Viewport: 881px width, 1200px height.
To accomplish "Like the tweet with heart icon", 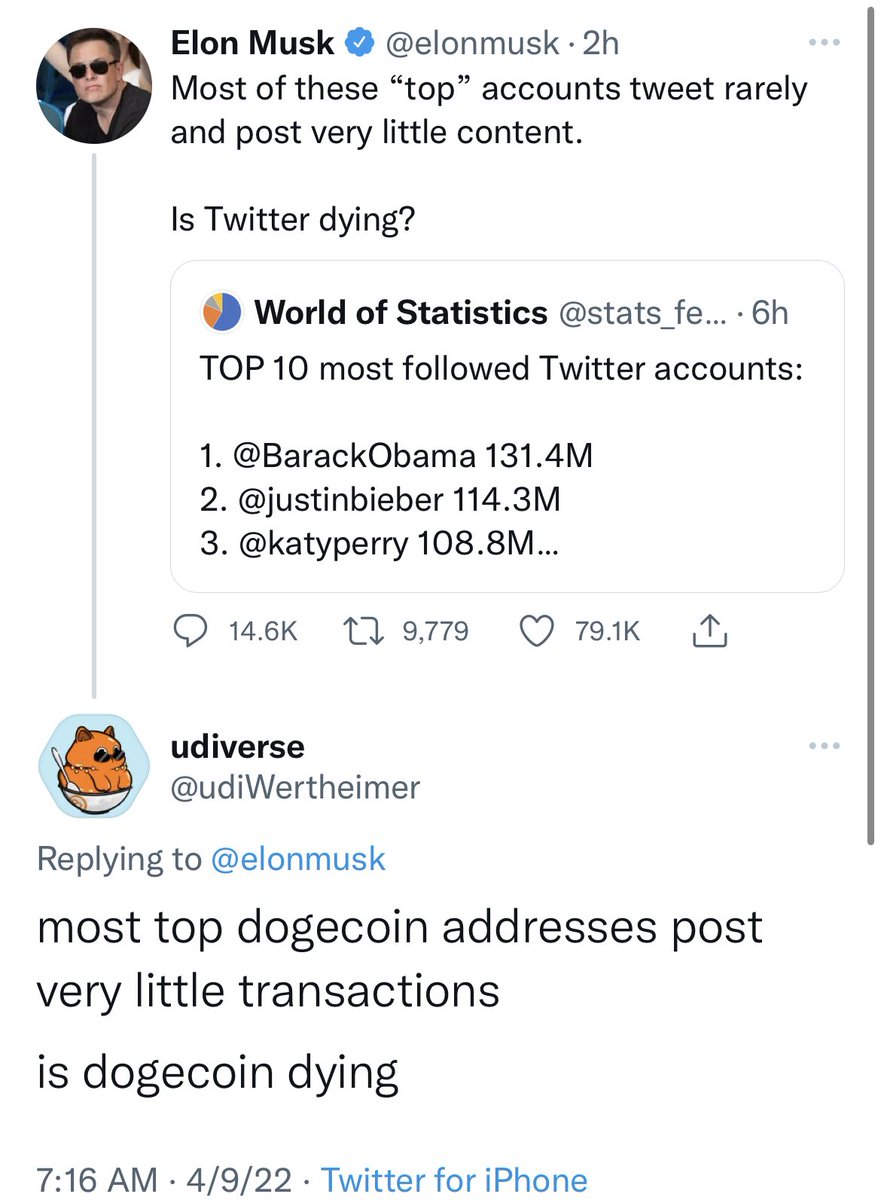I will 539,631.
